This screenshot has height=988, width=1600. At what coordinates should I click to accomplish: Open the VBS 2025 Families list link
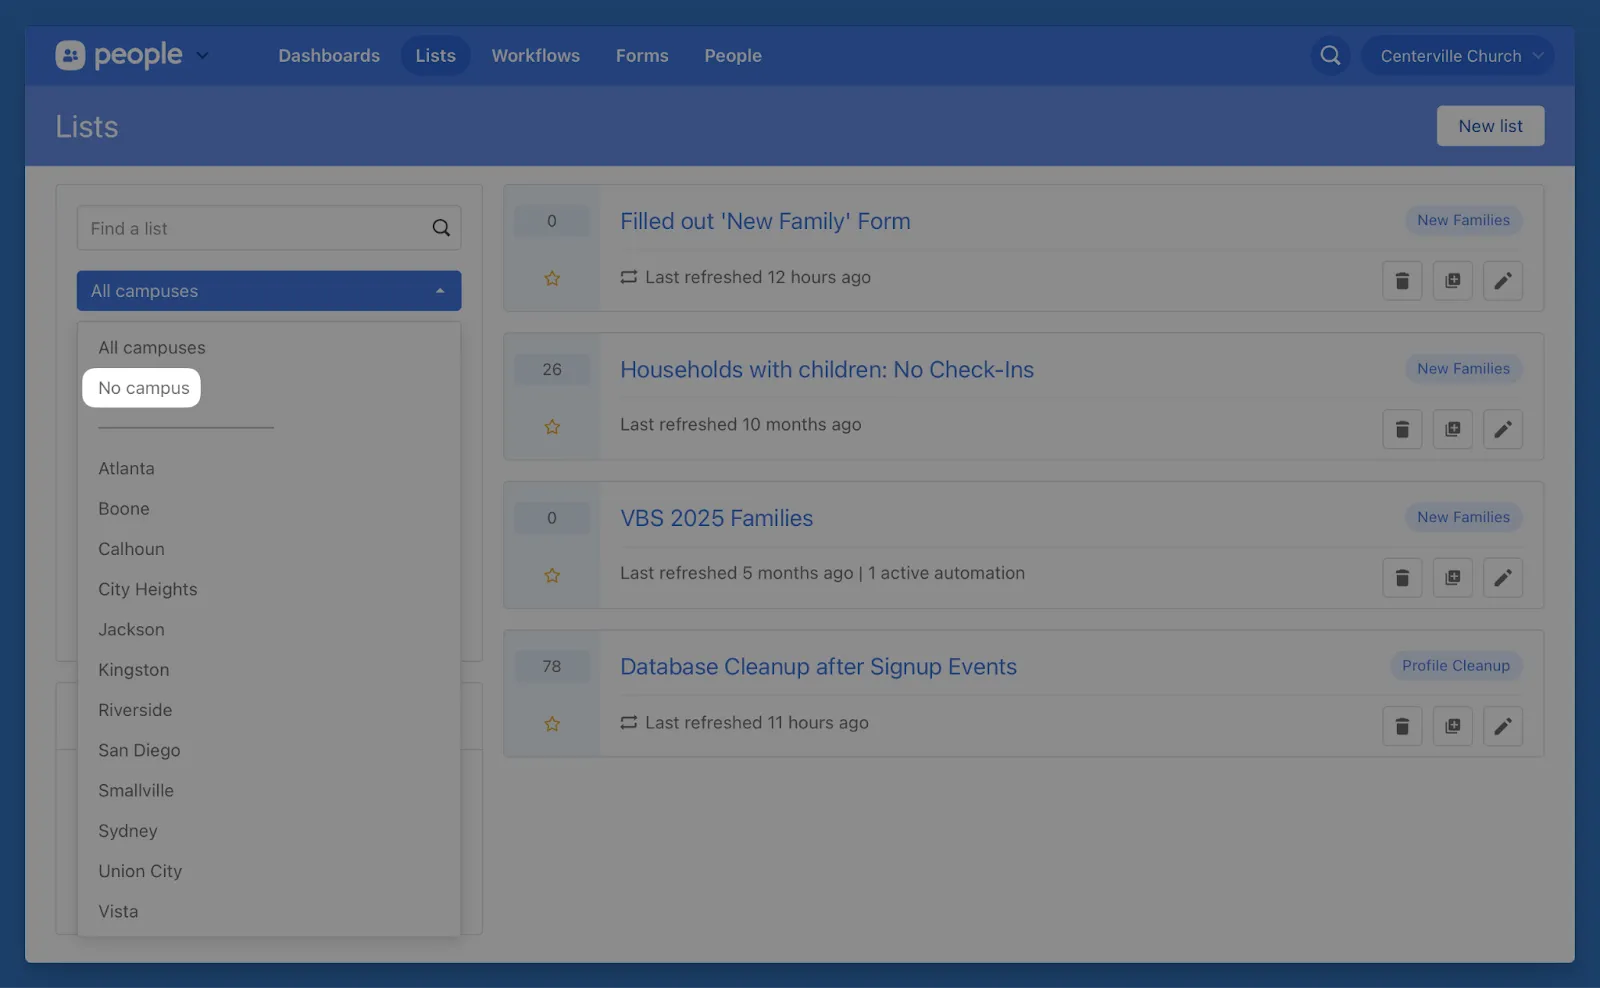coord(716,518)
